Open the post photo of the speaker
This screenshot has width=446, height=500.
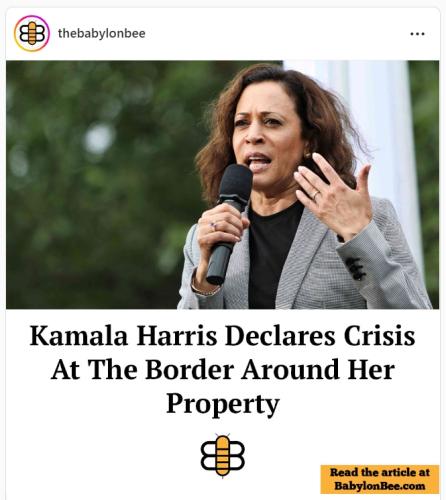[x=223, y=184]
